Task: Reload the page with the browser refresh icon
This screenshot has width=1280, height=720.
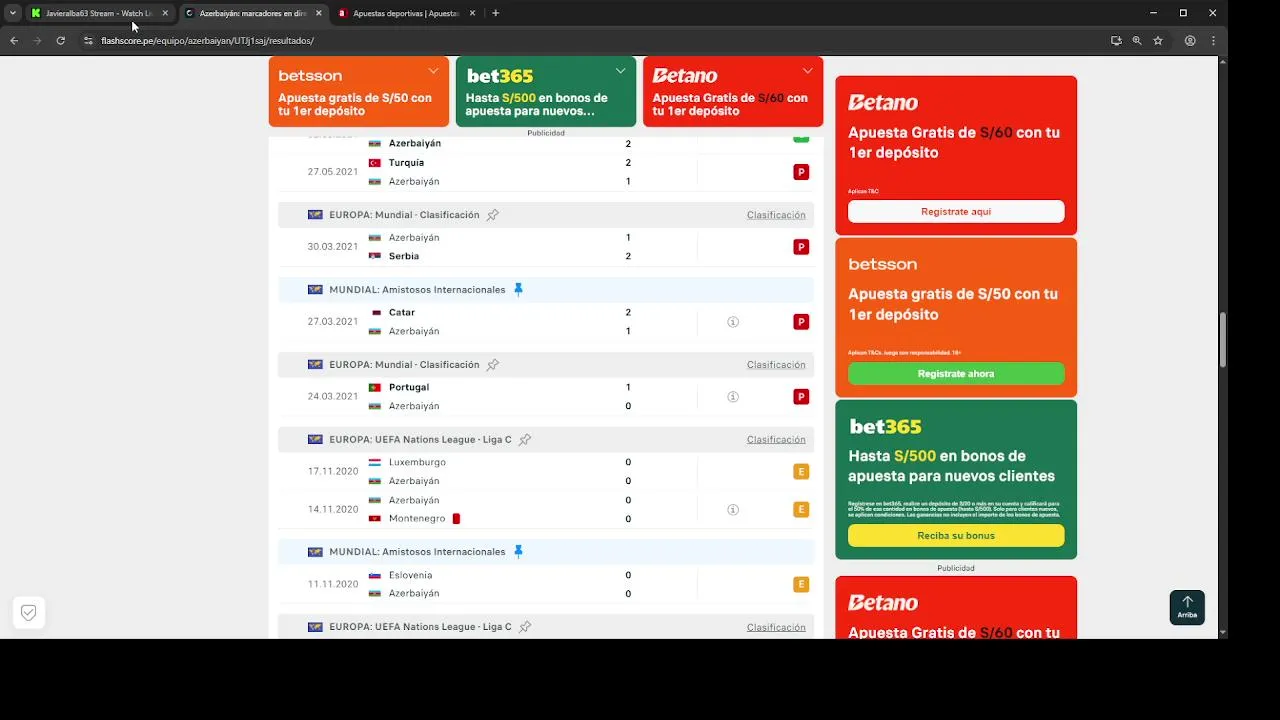Action: (61, 41)
